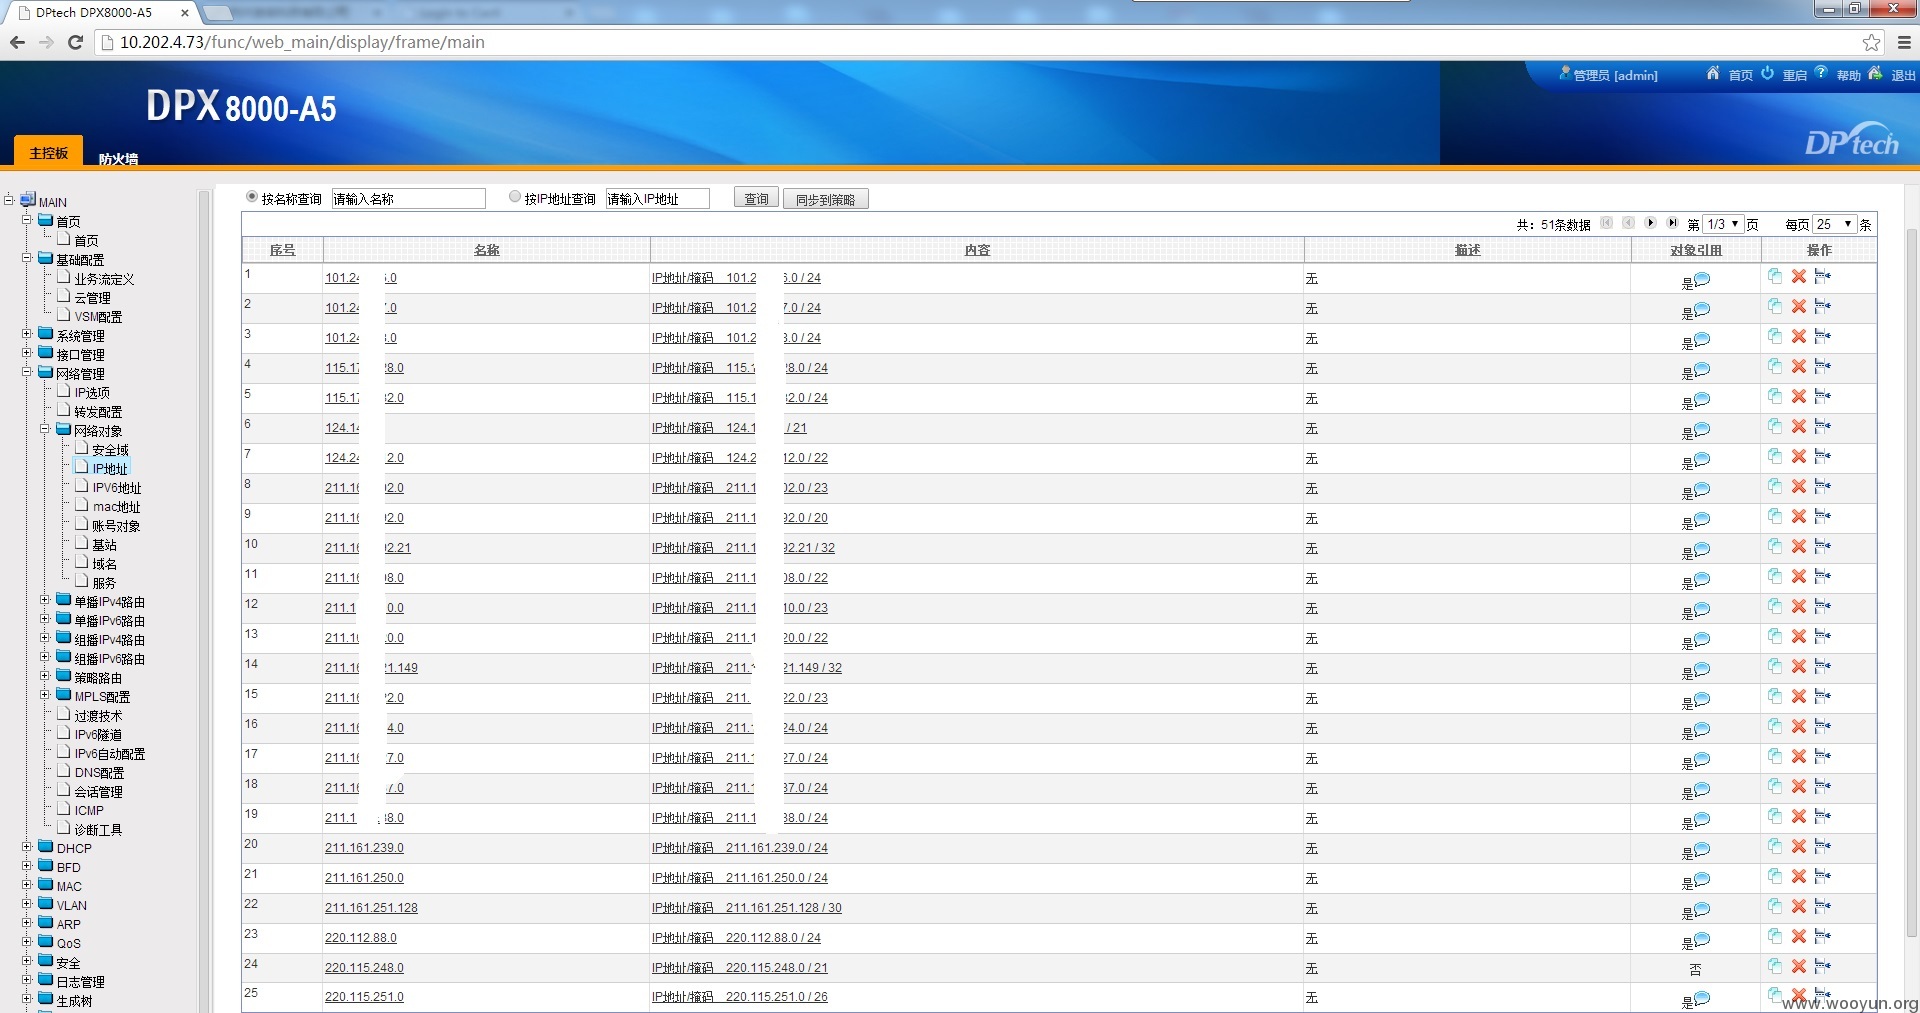Open the per-page 25 count dropdown

pos(1834,224)
